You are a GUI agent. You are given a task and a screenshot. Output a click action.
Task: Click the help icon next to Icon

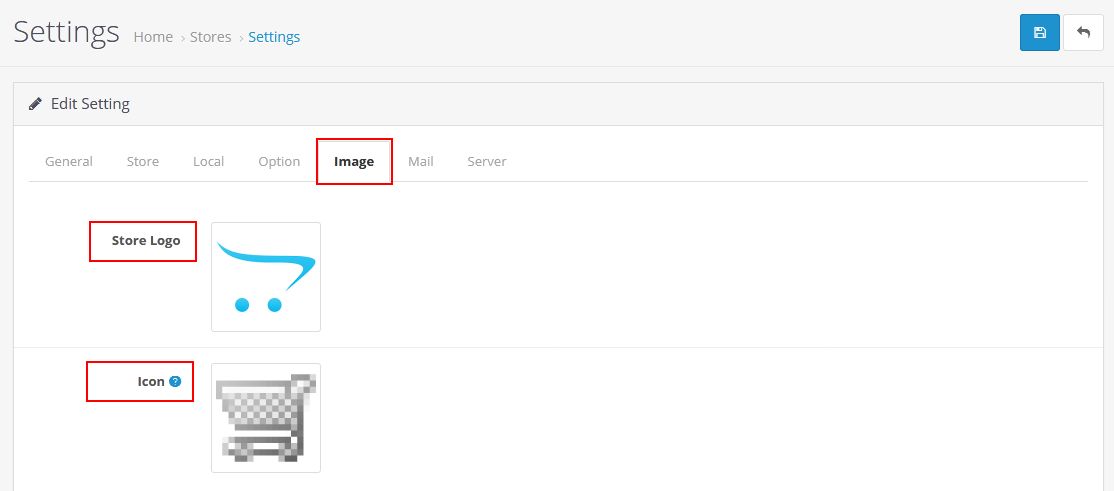[175, 382]
